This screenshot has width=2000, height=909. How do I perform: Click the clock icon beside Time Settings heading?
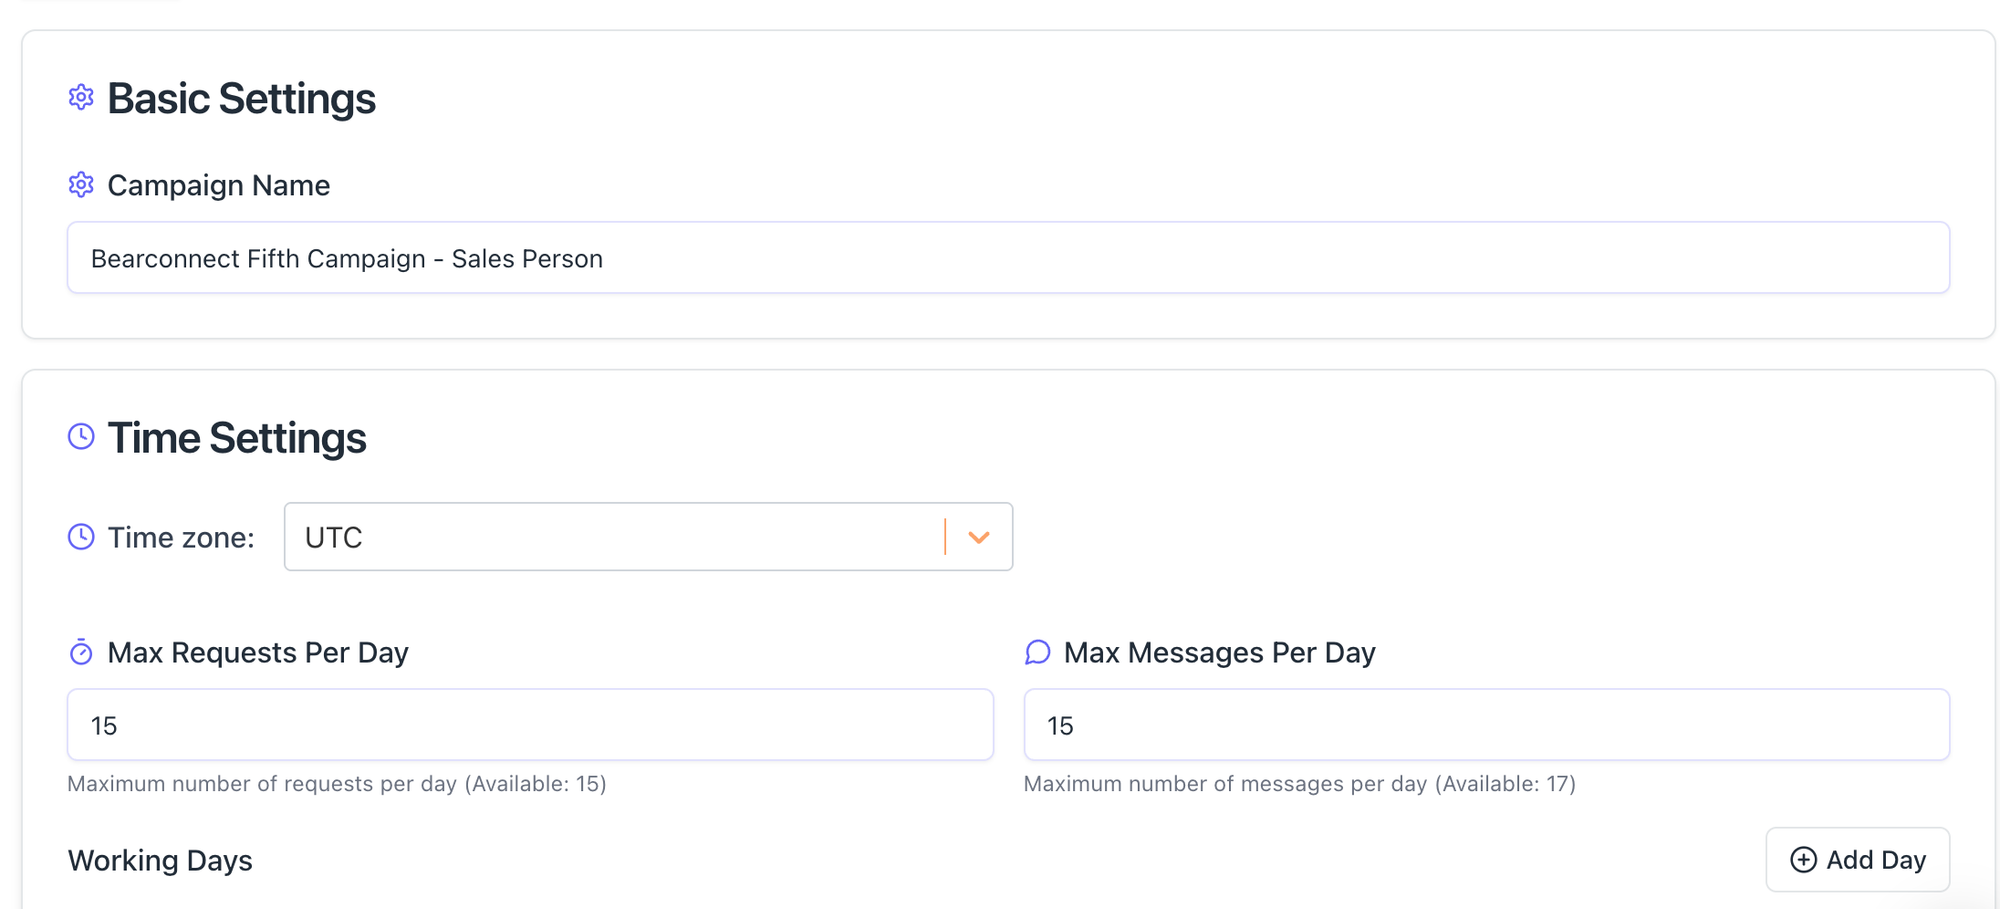pos(81,436)
